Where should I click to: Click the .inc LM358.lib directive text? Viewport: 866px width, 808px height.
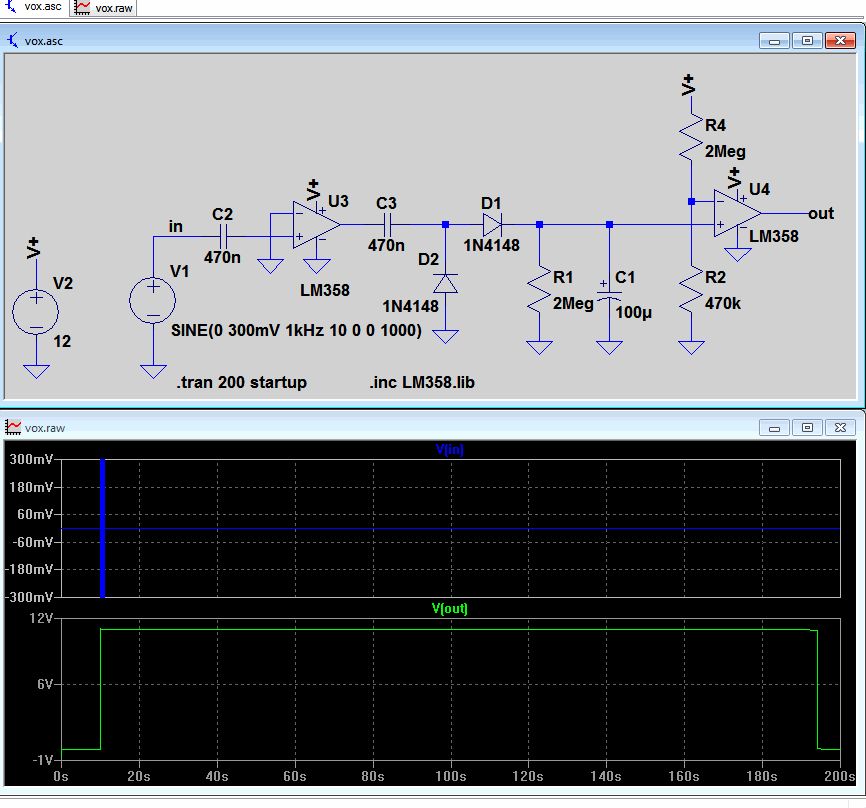(x=424, y=383)
